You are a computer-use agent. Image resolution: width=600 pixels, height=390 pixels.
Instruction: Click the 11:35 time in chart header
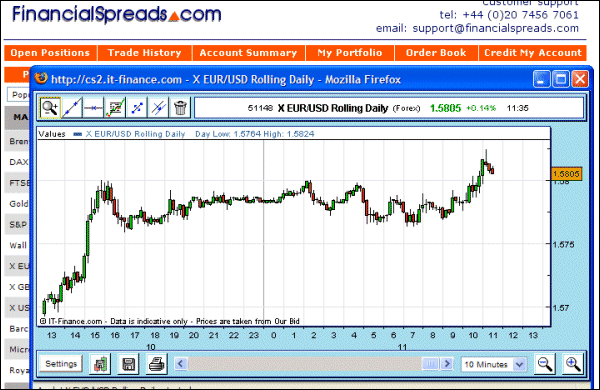[x=517, y=108]
